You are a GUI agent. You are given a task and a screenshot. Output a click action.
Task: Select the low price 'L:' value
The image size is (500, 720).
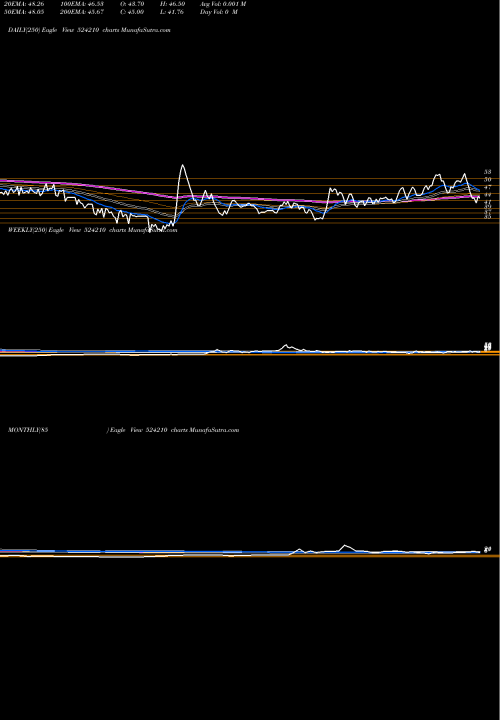pos(172,12)
